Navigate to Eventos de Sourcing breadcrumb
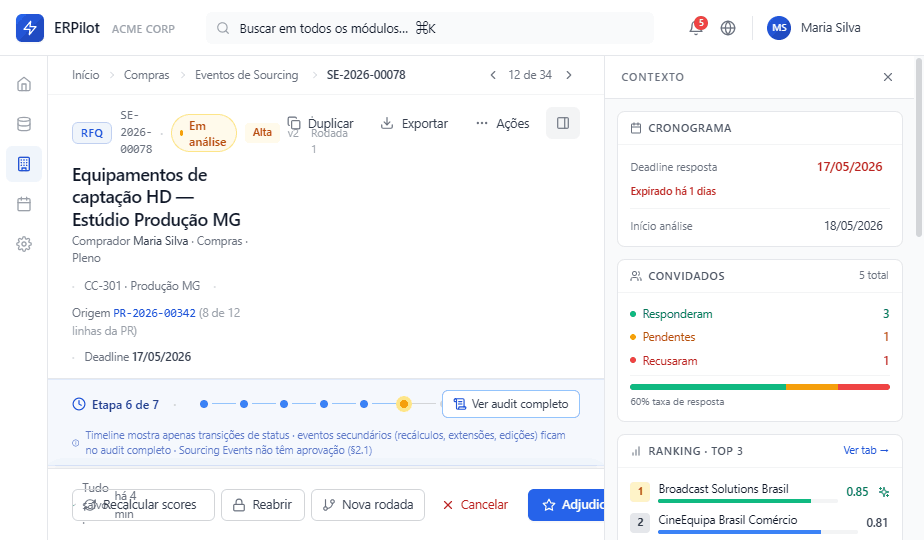The width and height of the screenshot is (924, 540). (246, 75)
